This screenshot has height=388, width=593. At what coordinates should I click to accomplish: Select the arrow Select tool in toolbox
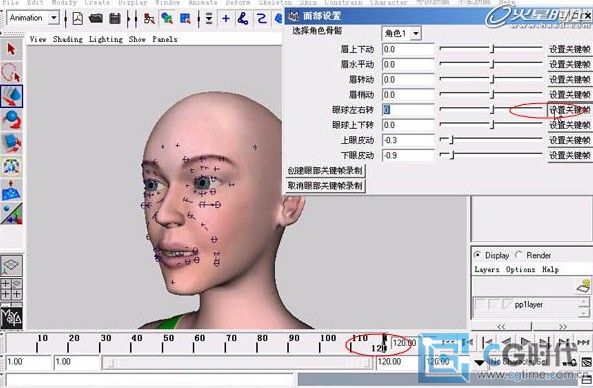pos(11,50)
